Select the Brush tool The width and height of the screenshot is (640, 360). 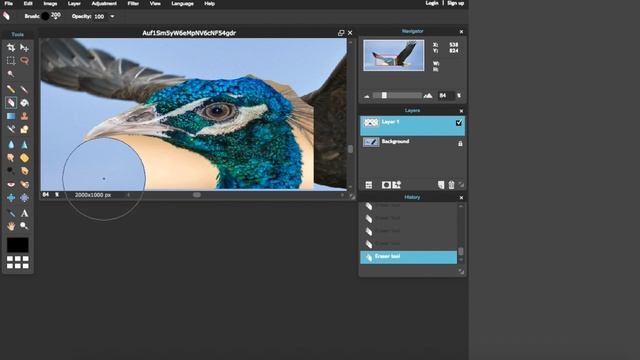pos(24,89)
